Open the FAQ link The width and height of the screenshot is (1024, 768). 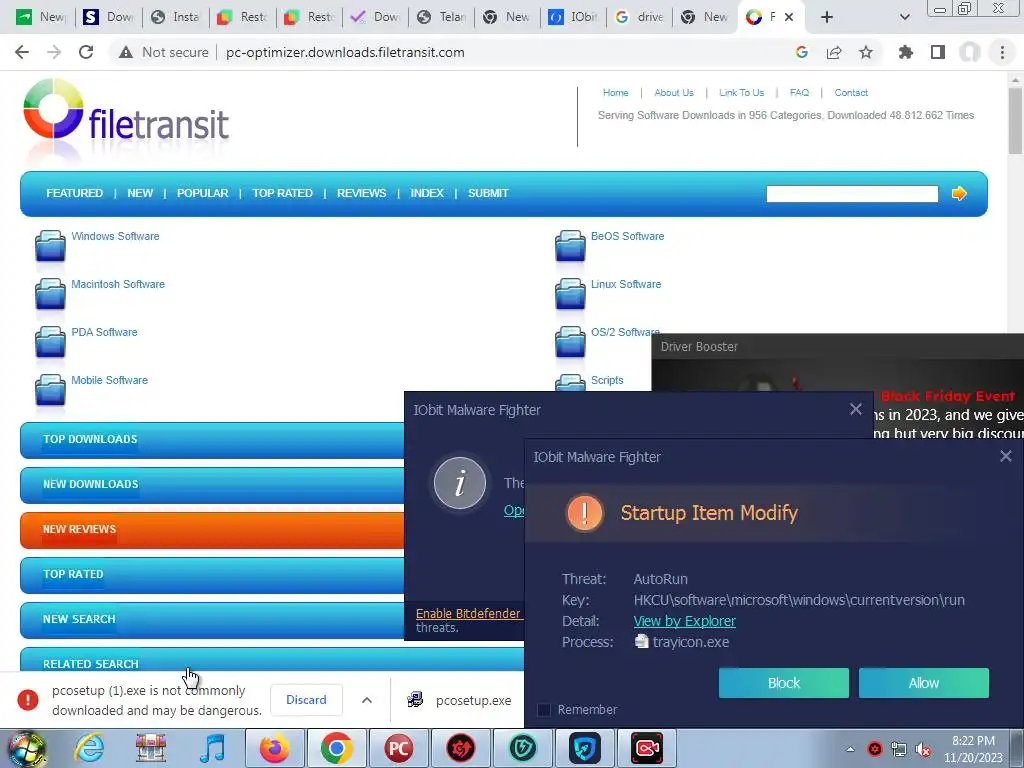click(799, 93)
